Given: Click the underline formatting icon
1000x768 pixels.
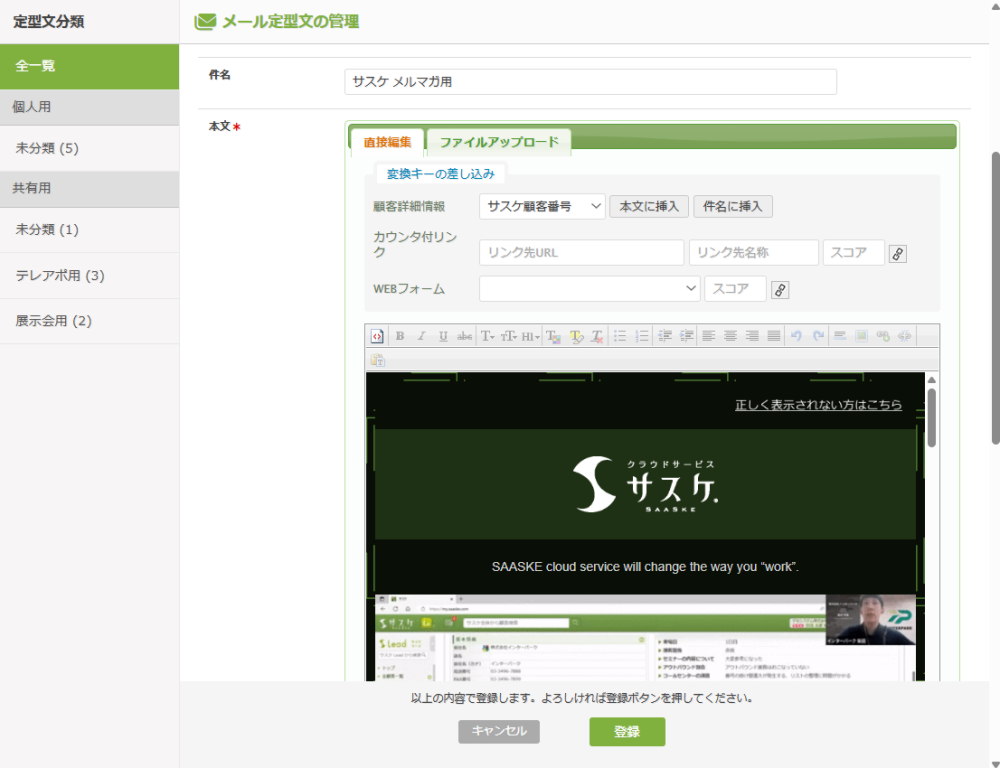Looking at the screenshot, I should tap(443, 336).
